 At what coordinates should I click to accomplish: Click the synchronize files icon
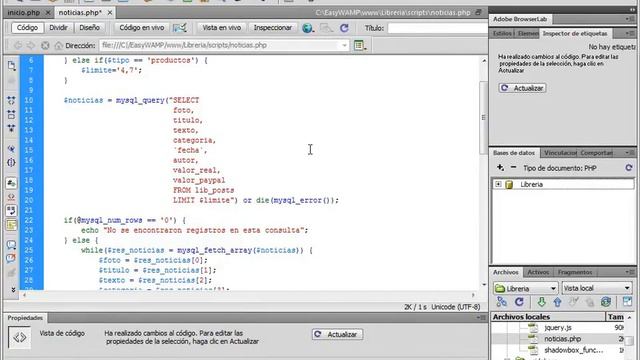(x=606, y=302)
